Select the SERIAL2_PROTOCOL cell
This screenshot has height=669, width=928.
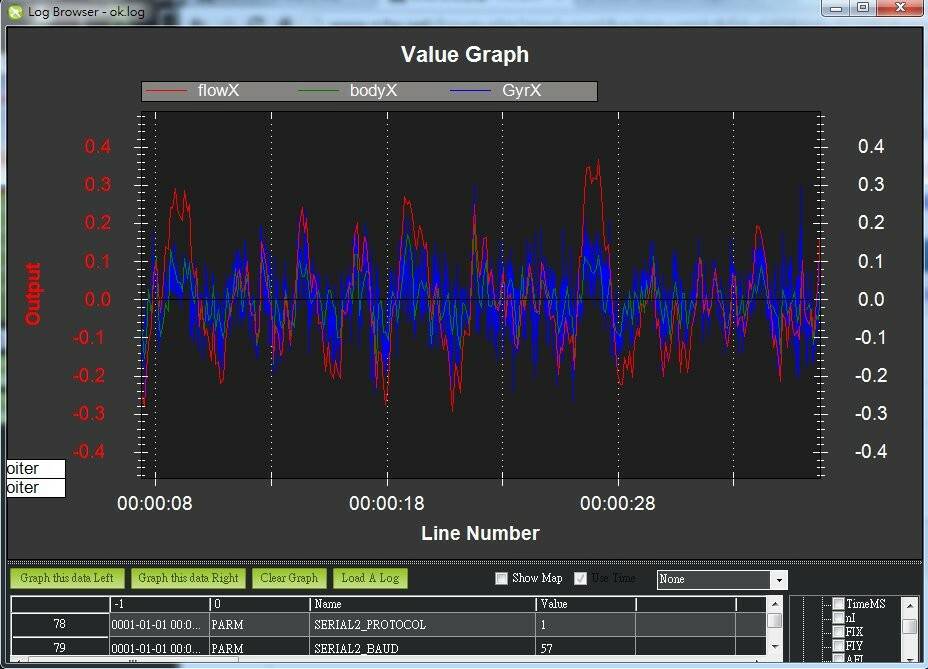point(423,625)
